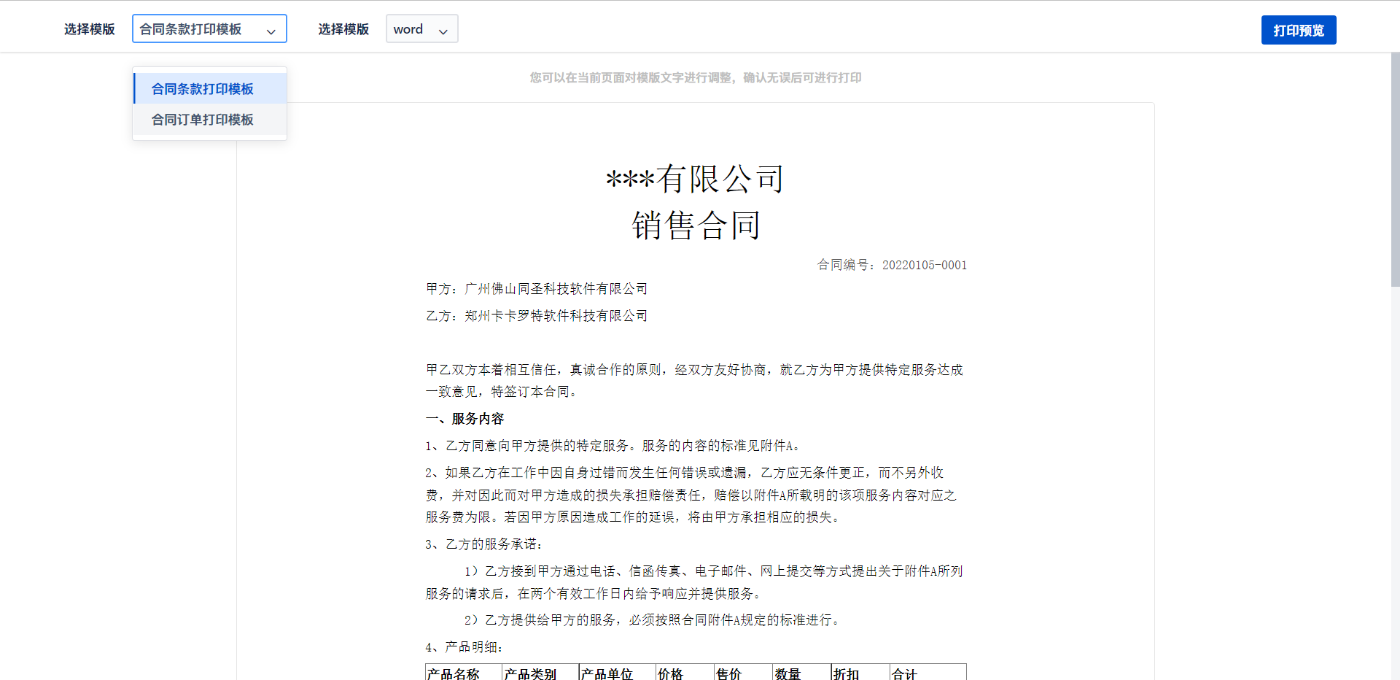Click the ***有限公司 document title

coord(695,179)
